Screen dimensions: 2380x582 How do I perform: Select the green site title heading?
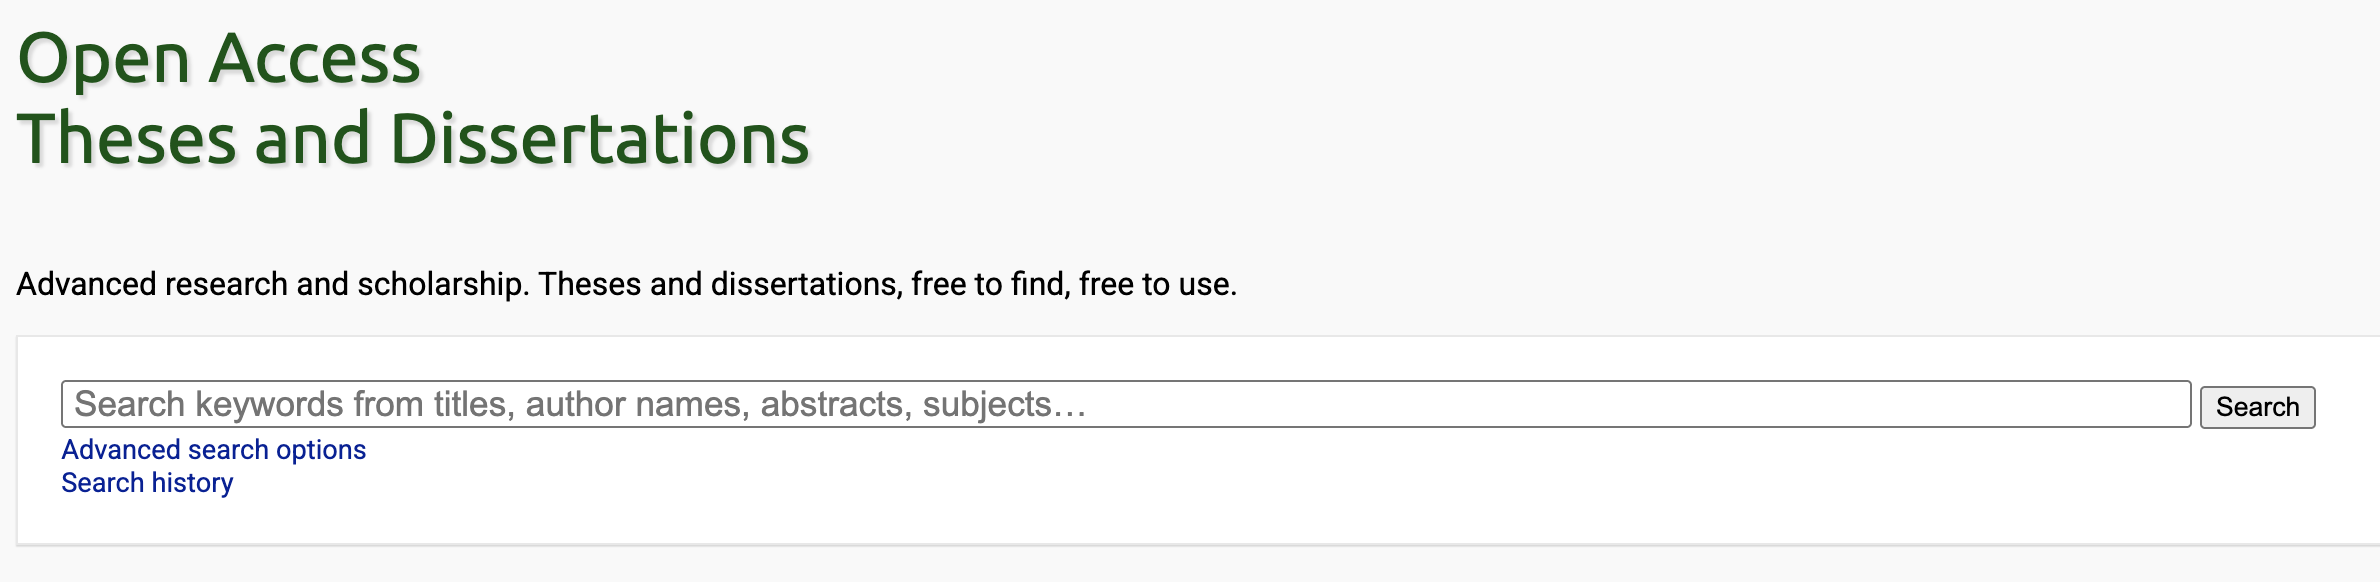pos(413,99)
